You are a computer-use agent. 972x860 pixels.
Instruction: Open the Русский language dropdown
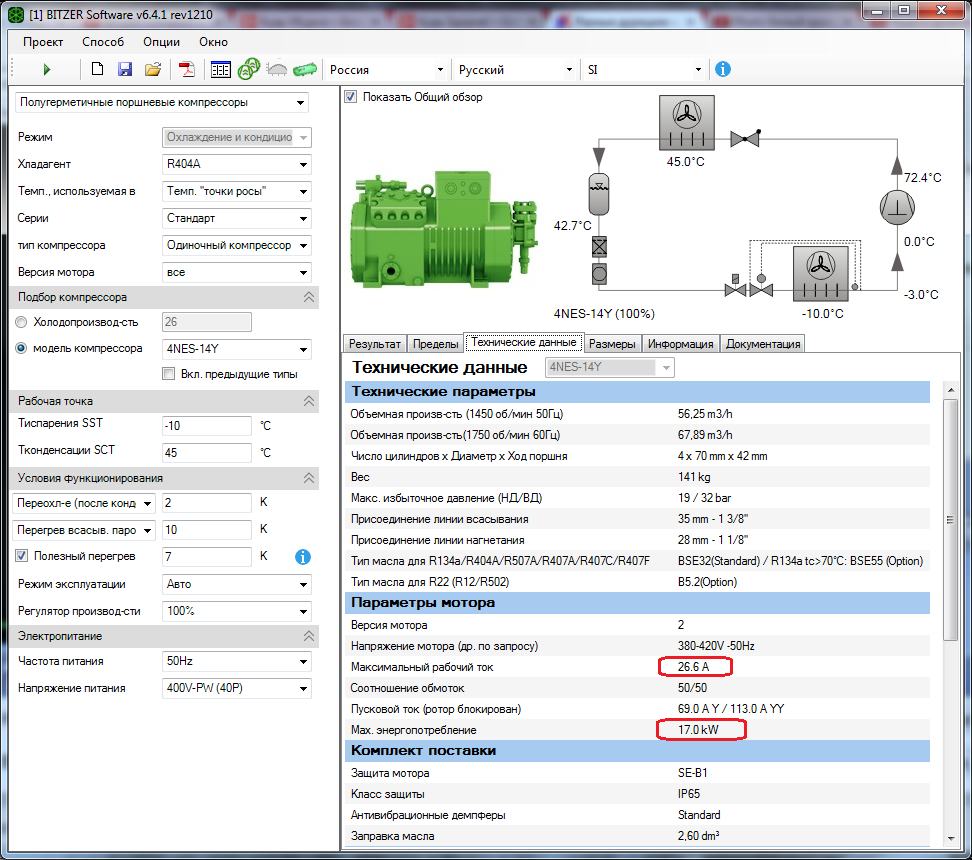click(515, 69)
